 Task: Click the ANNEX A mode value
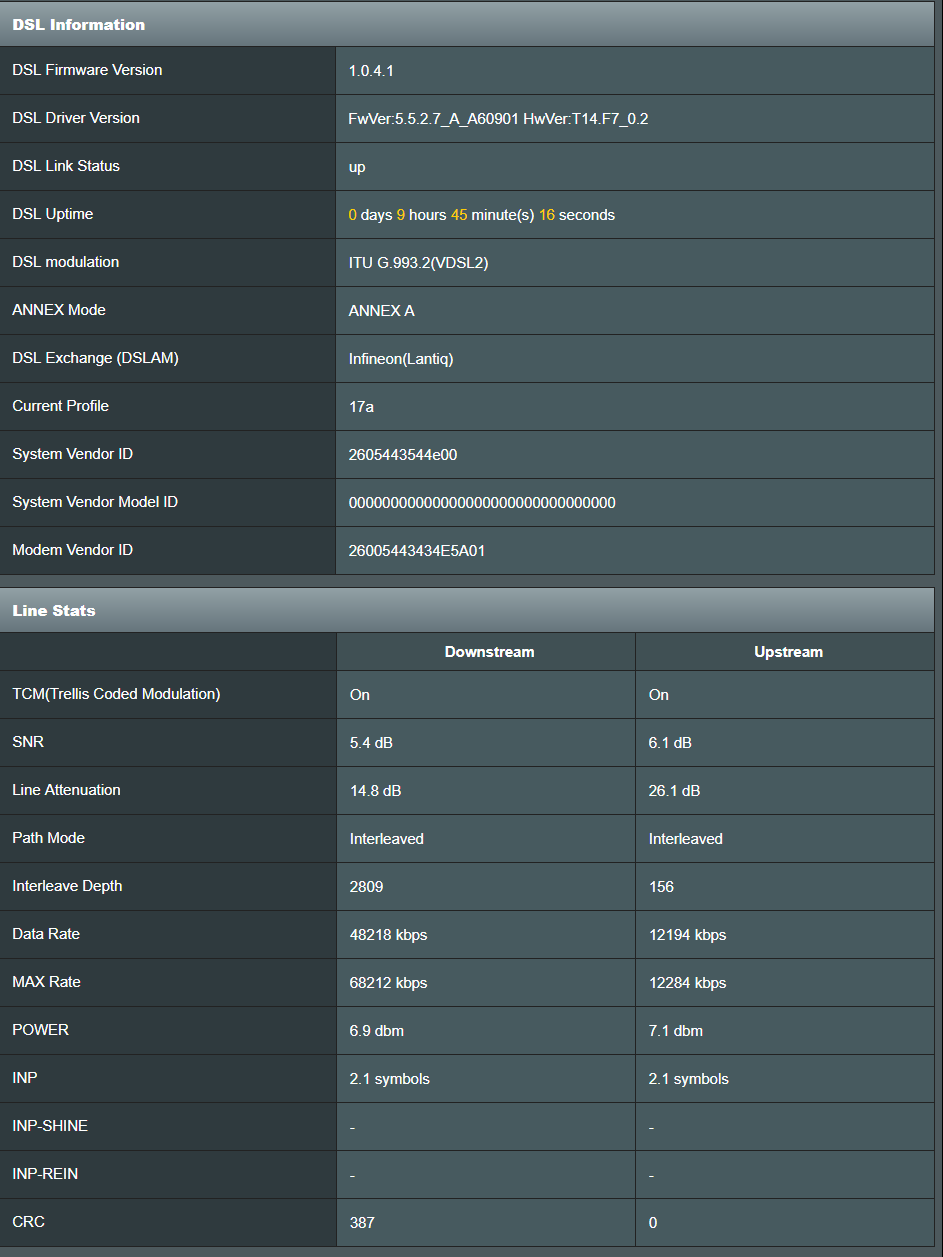381,311
